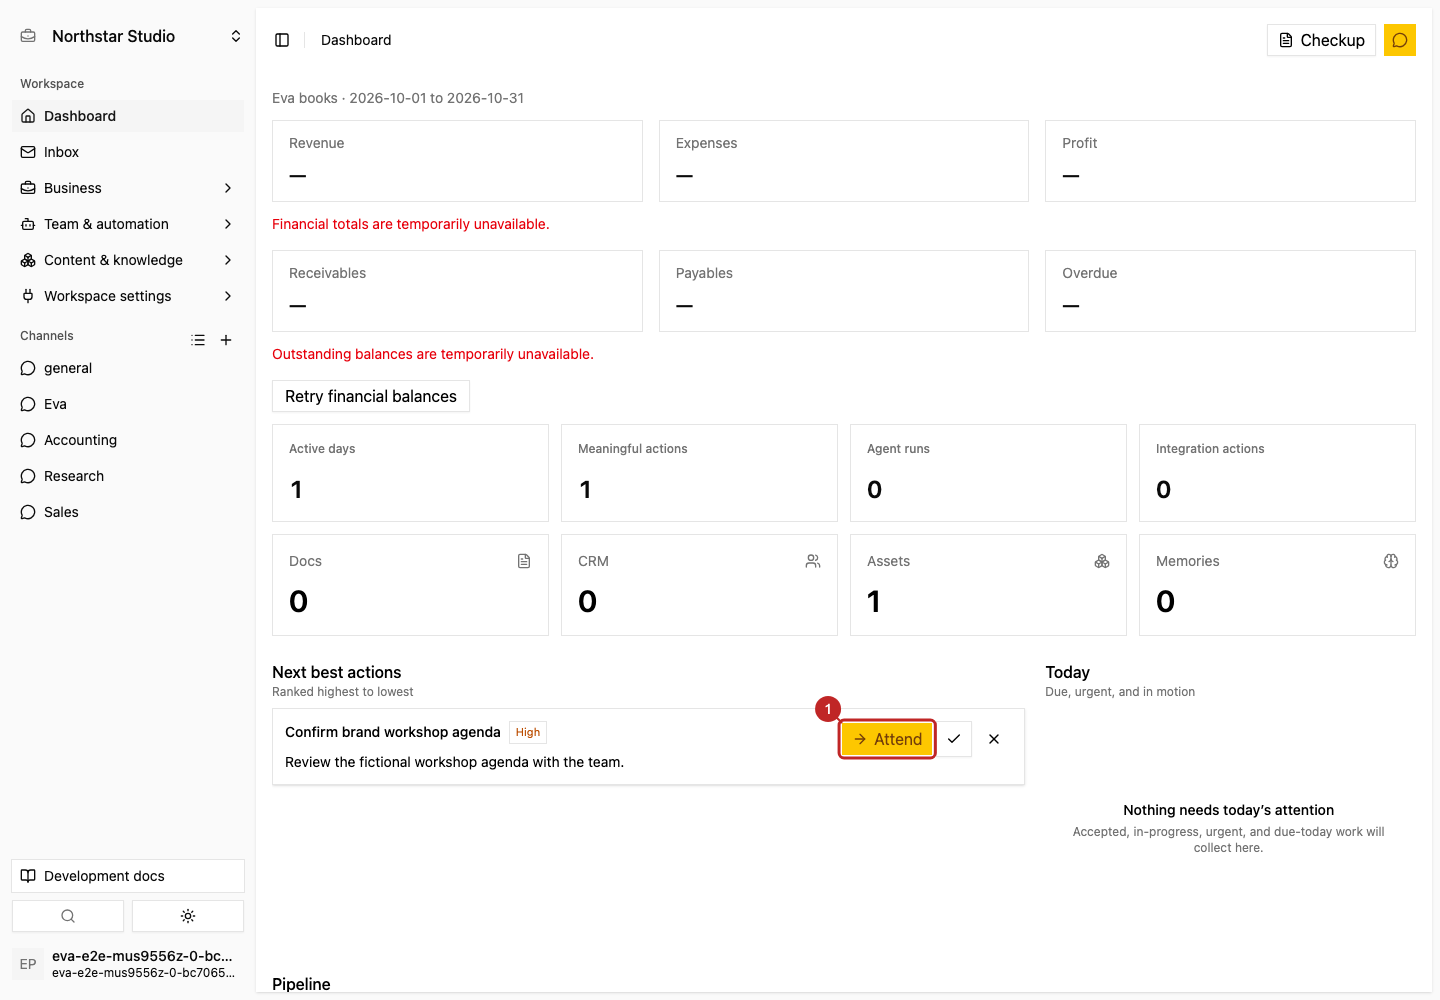Open the EP user account profile
Screen dimensions: 1440x1000
coord(128,964)
